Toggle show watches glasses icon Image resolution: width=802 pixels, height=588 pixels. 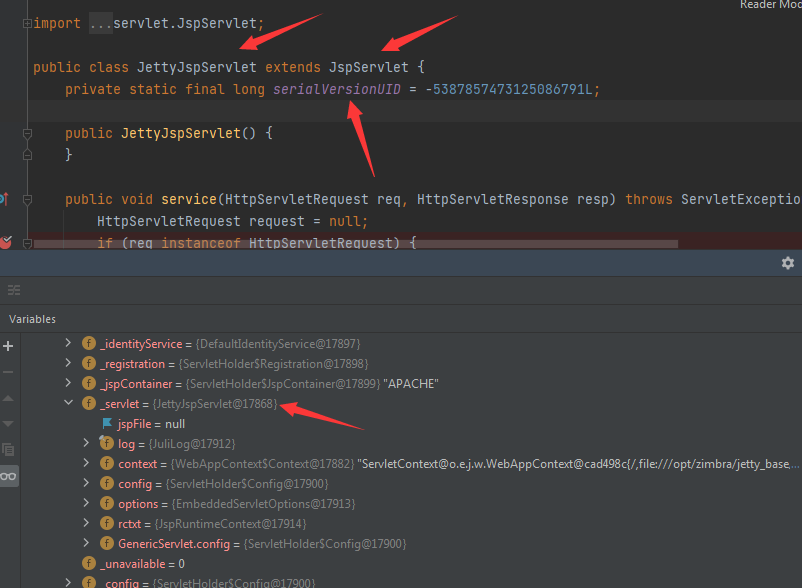tap(9, 476)
